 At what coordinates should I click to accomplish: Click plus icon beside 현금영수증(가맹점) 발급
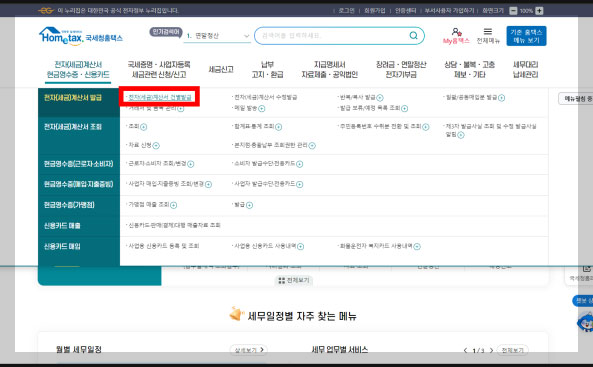249,205
